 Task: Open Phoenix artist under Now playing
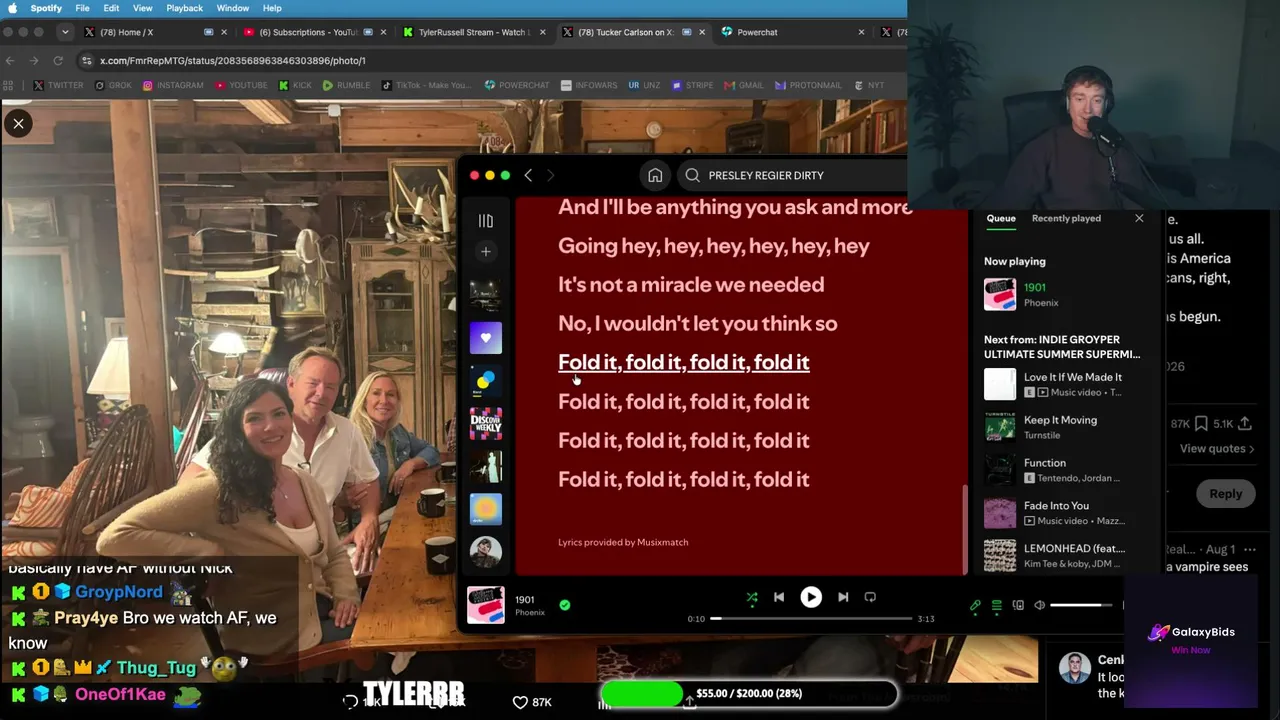tap(1041, 303)
